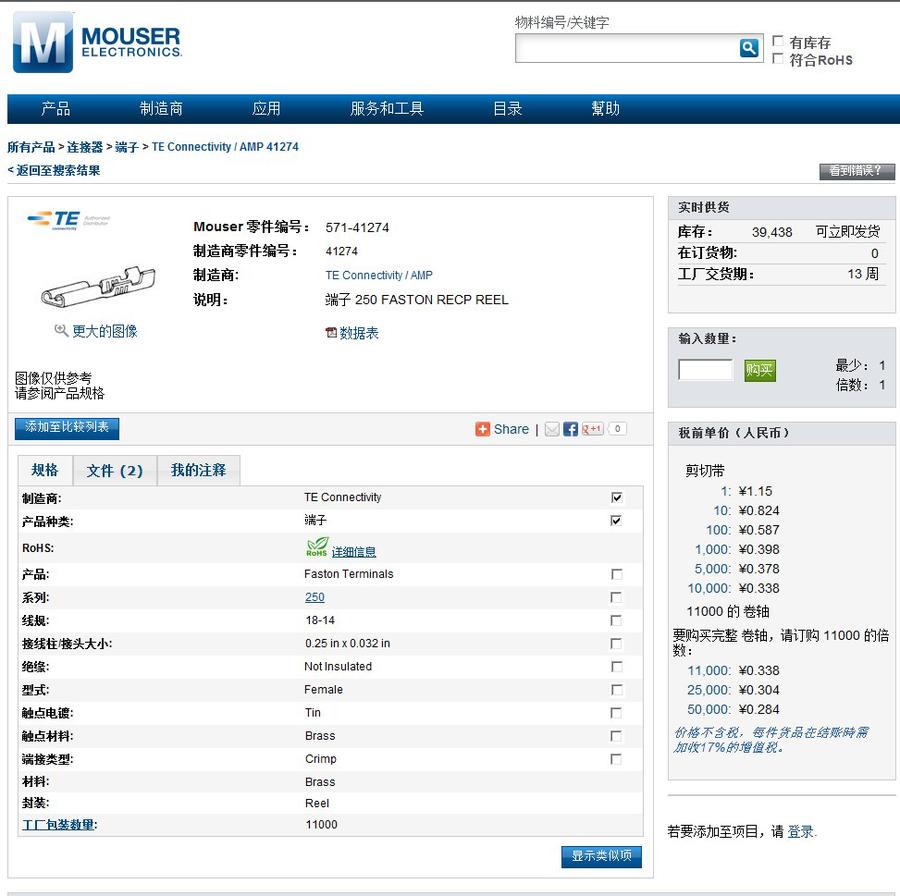Viewport: 900px width, 896px height.
Task: Open the 服务和工具 navigation menu
Action: (386, 109)
